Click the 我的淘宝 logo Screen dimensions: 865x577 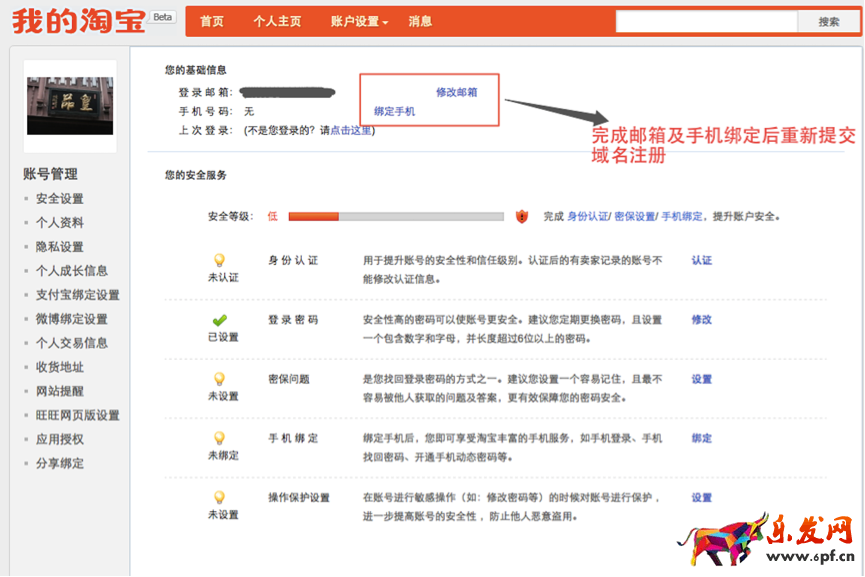[78, 21]
